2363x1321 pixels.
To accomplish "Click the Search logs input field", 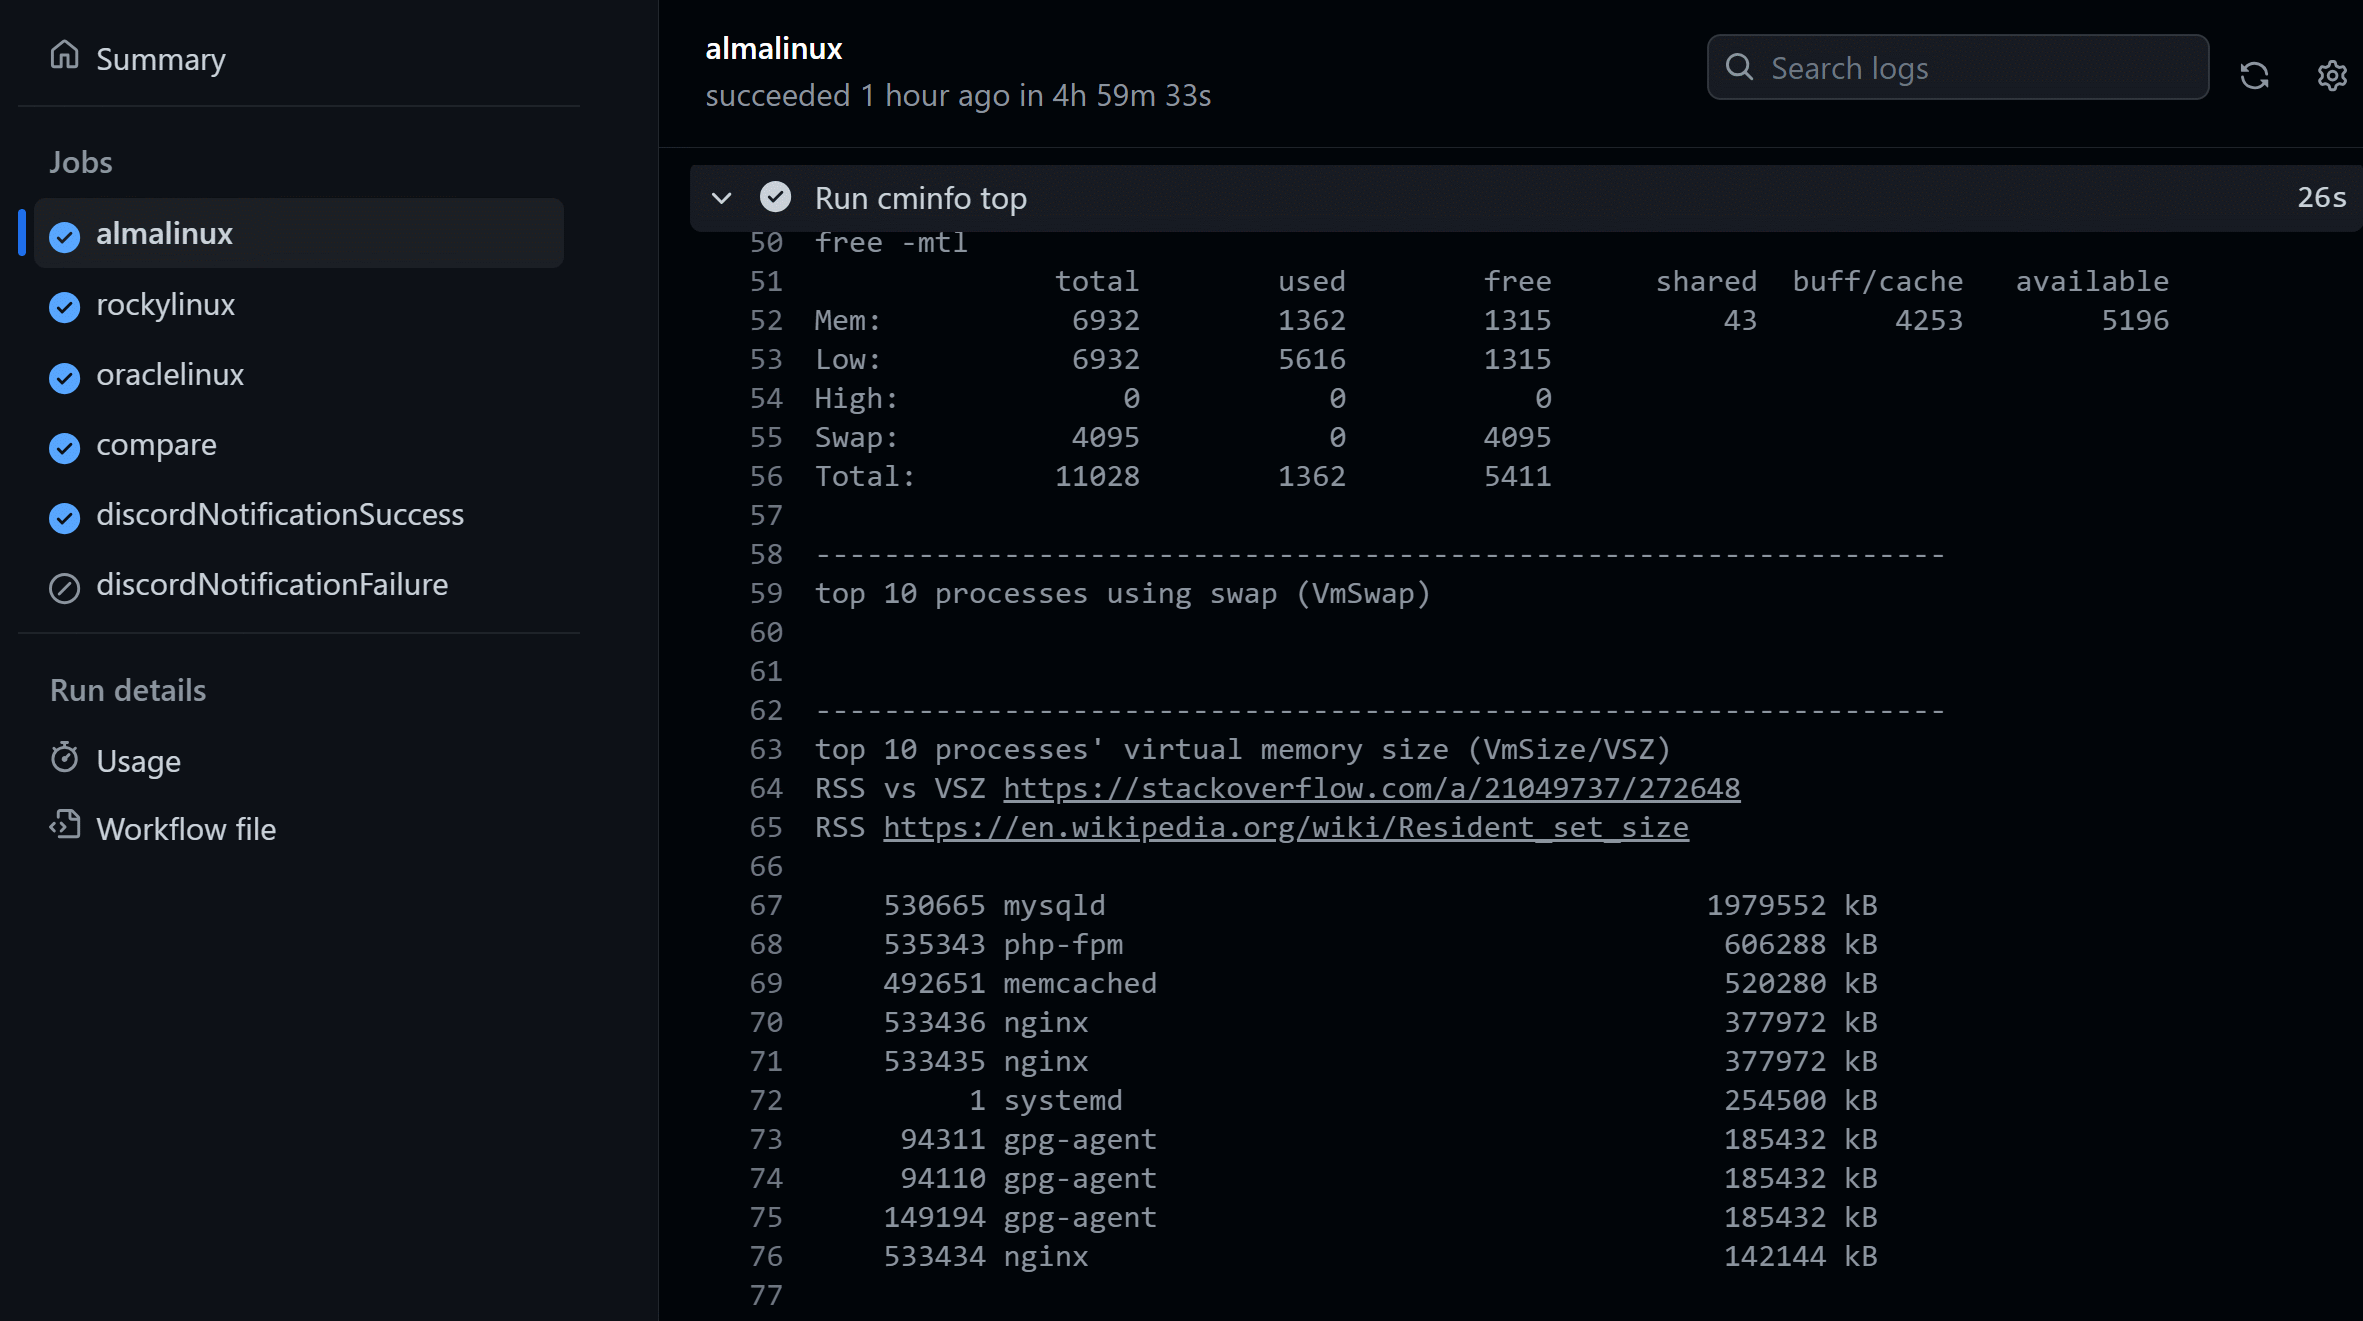I will (x=1957, y=67).
